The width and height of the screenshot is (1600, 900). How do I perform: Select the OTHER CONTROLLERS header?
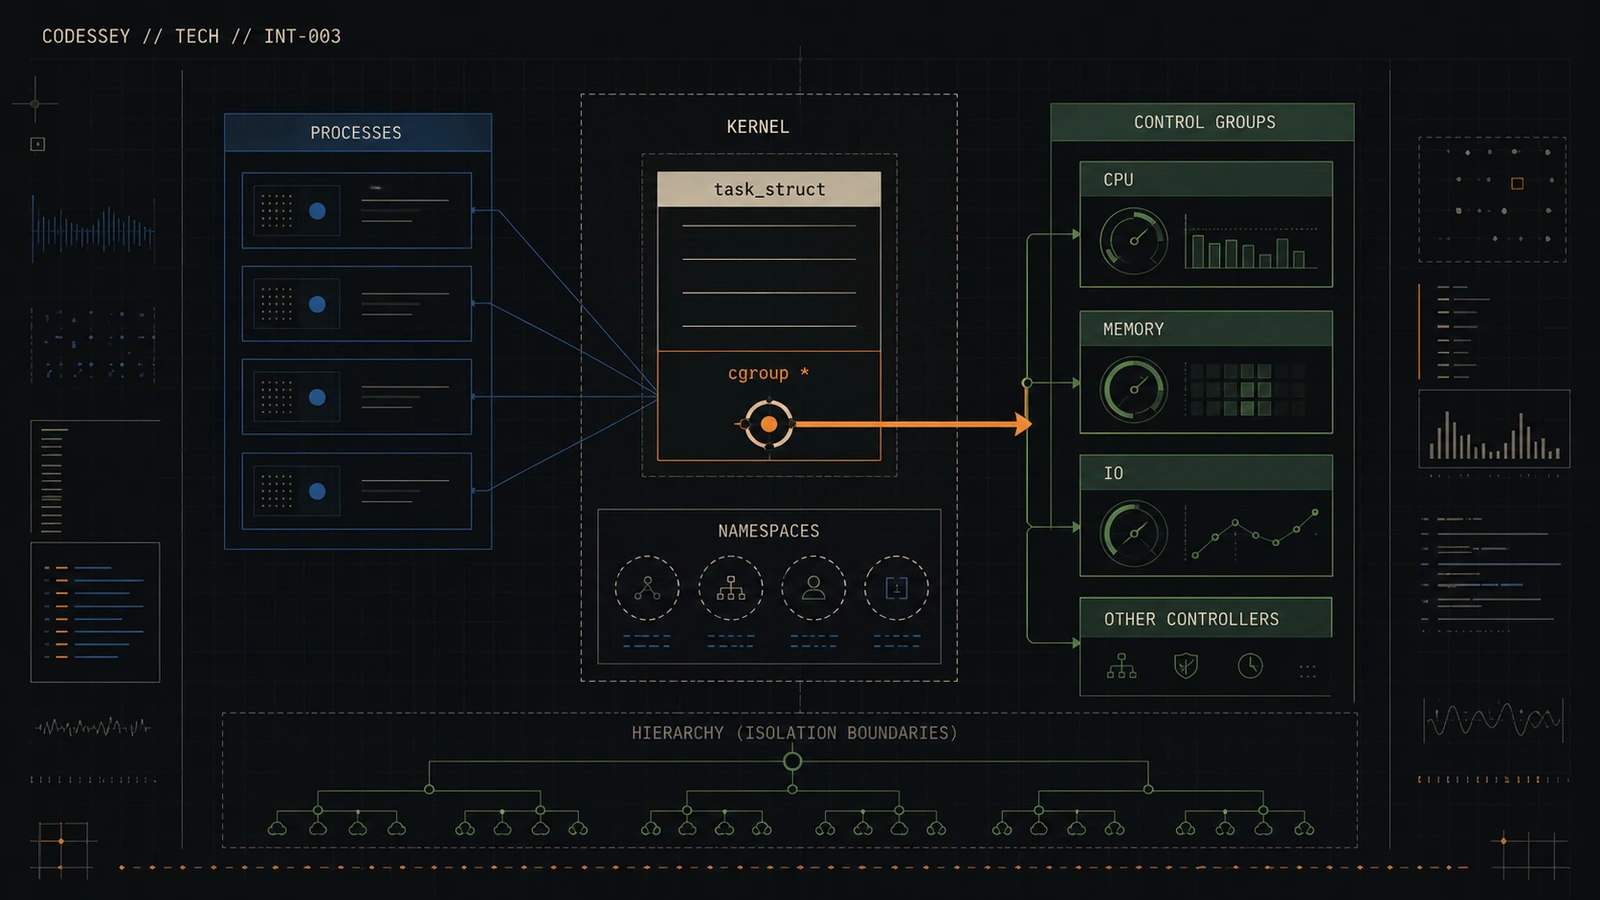[x=1206, y=618]
